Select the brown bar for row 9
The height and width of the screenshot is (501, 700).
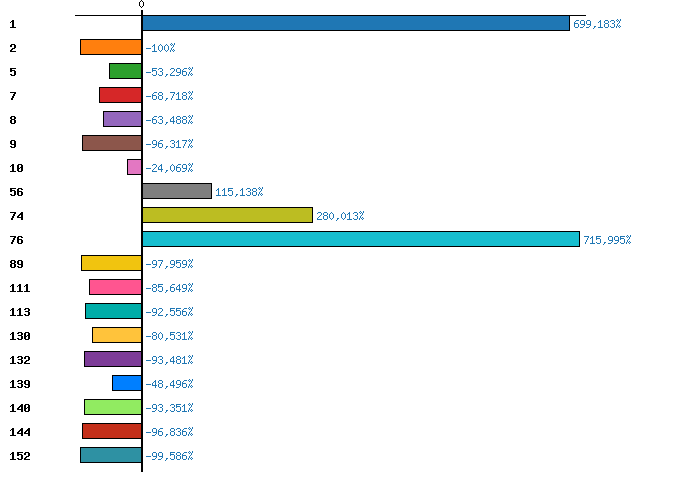coord(112,143)
